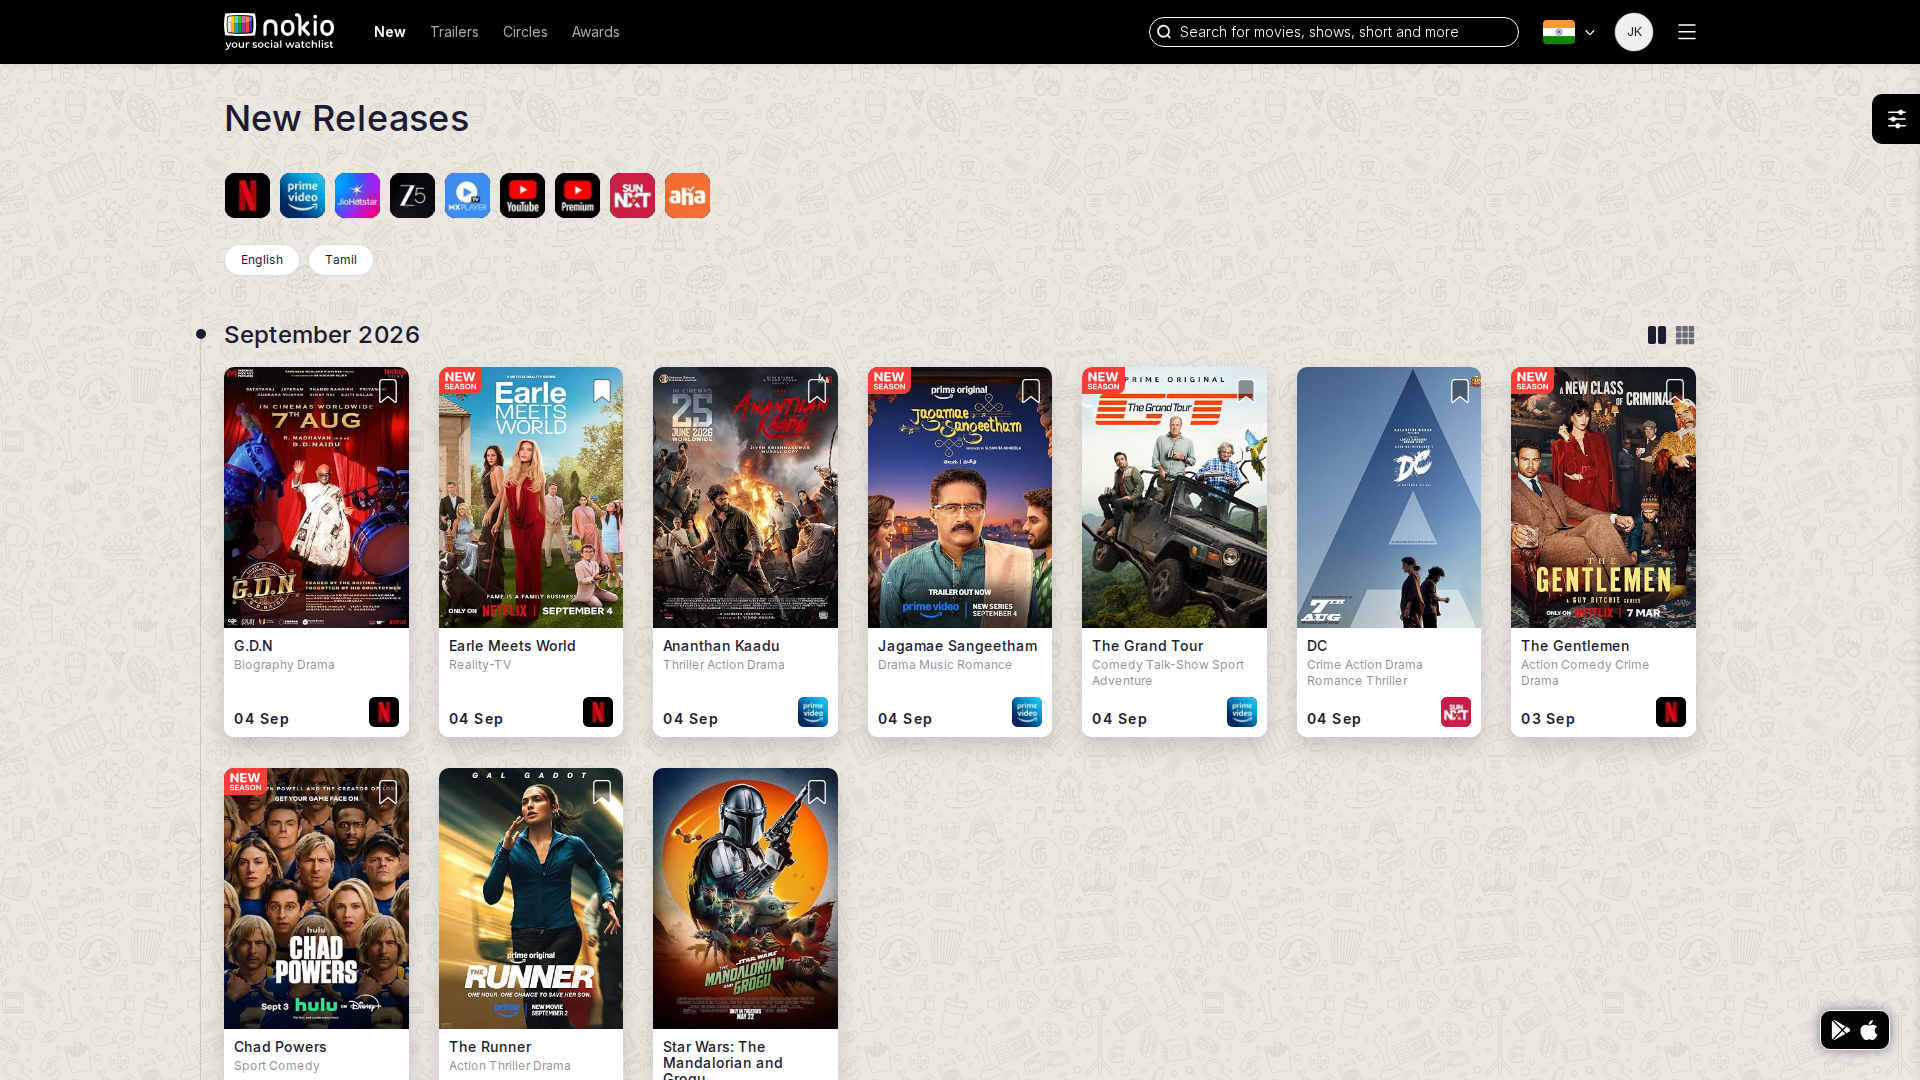Screen dimensions: 1920x1080
Task: Open the JK profile avatar
Action: [x=1634, y=32]
